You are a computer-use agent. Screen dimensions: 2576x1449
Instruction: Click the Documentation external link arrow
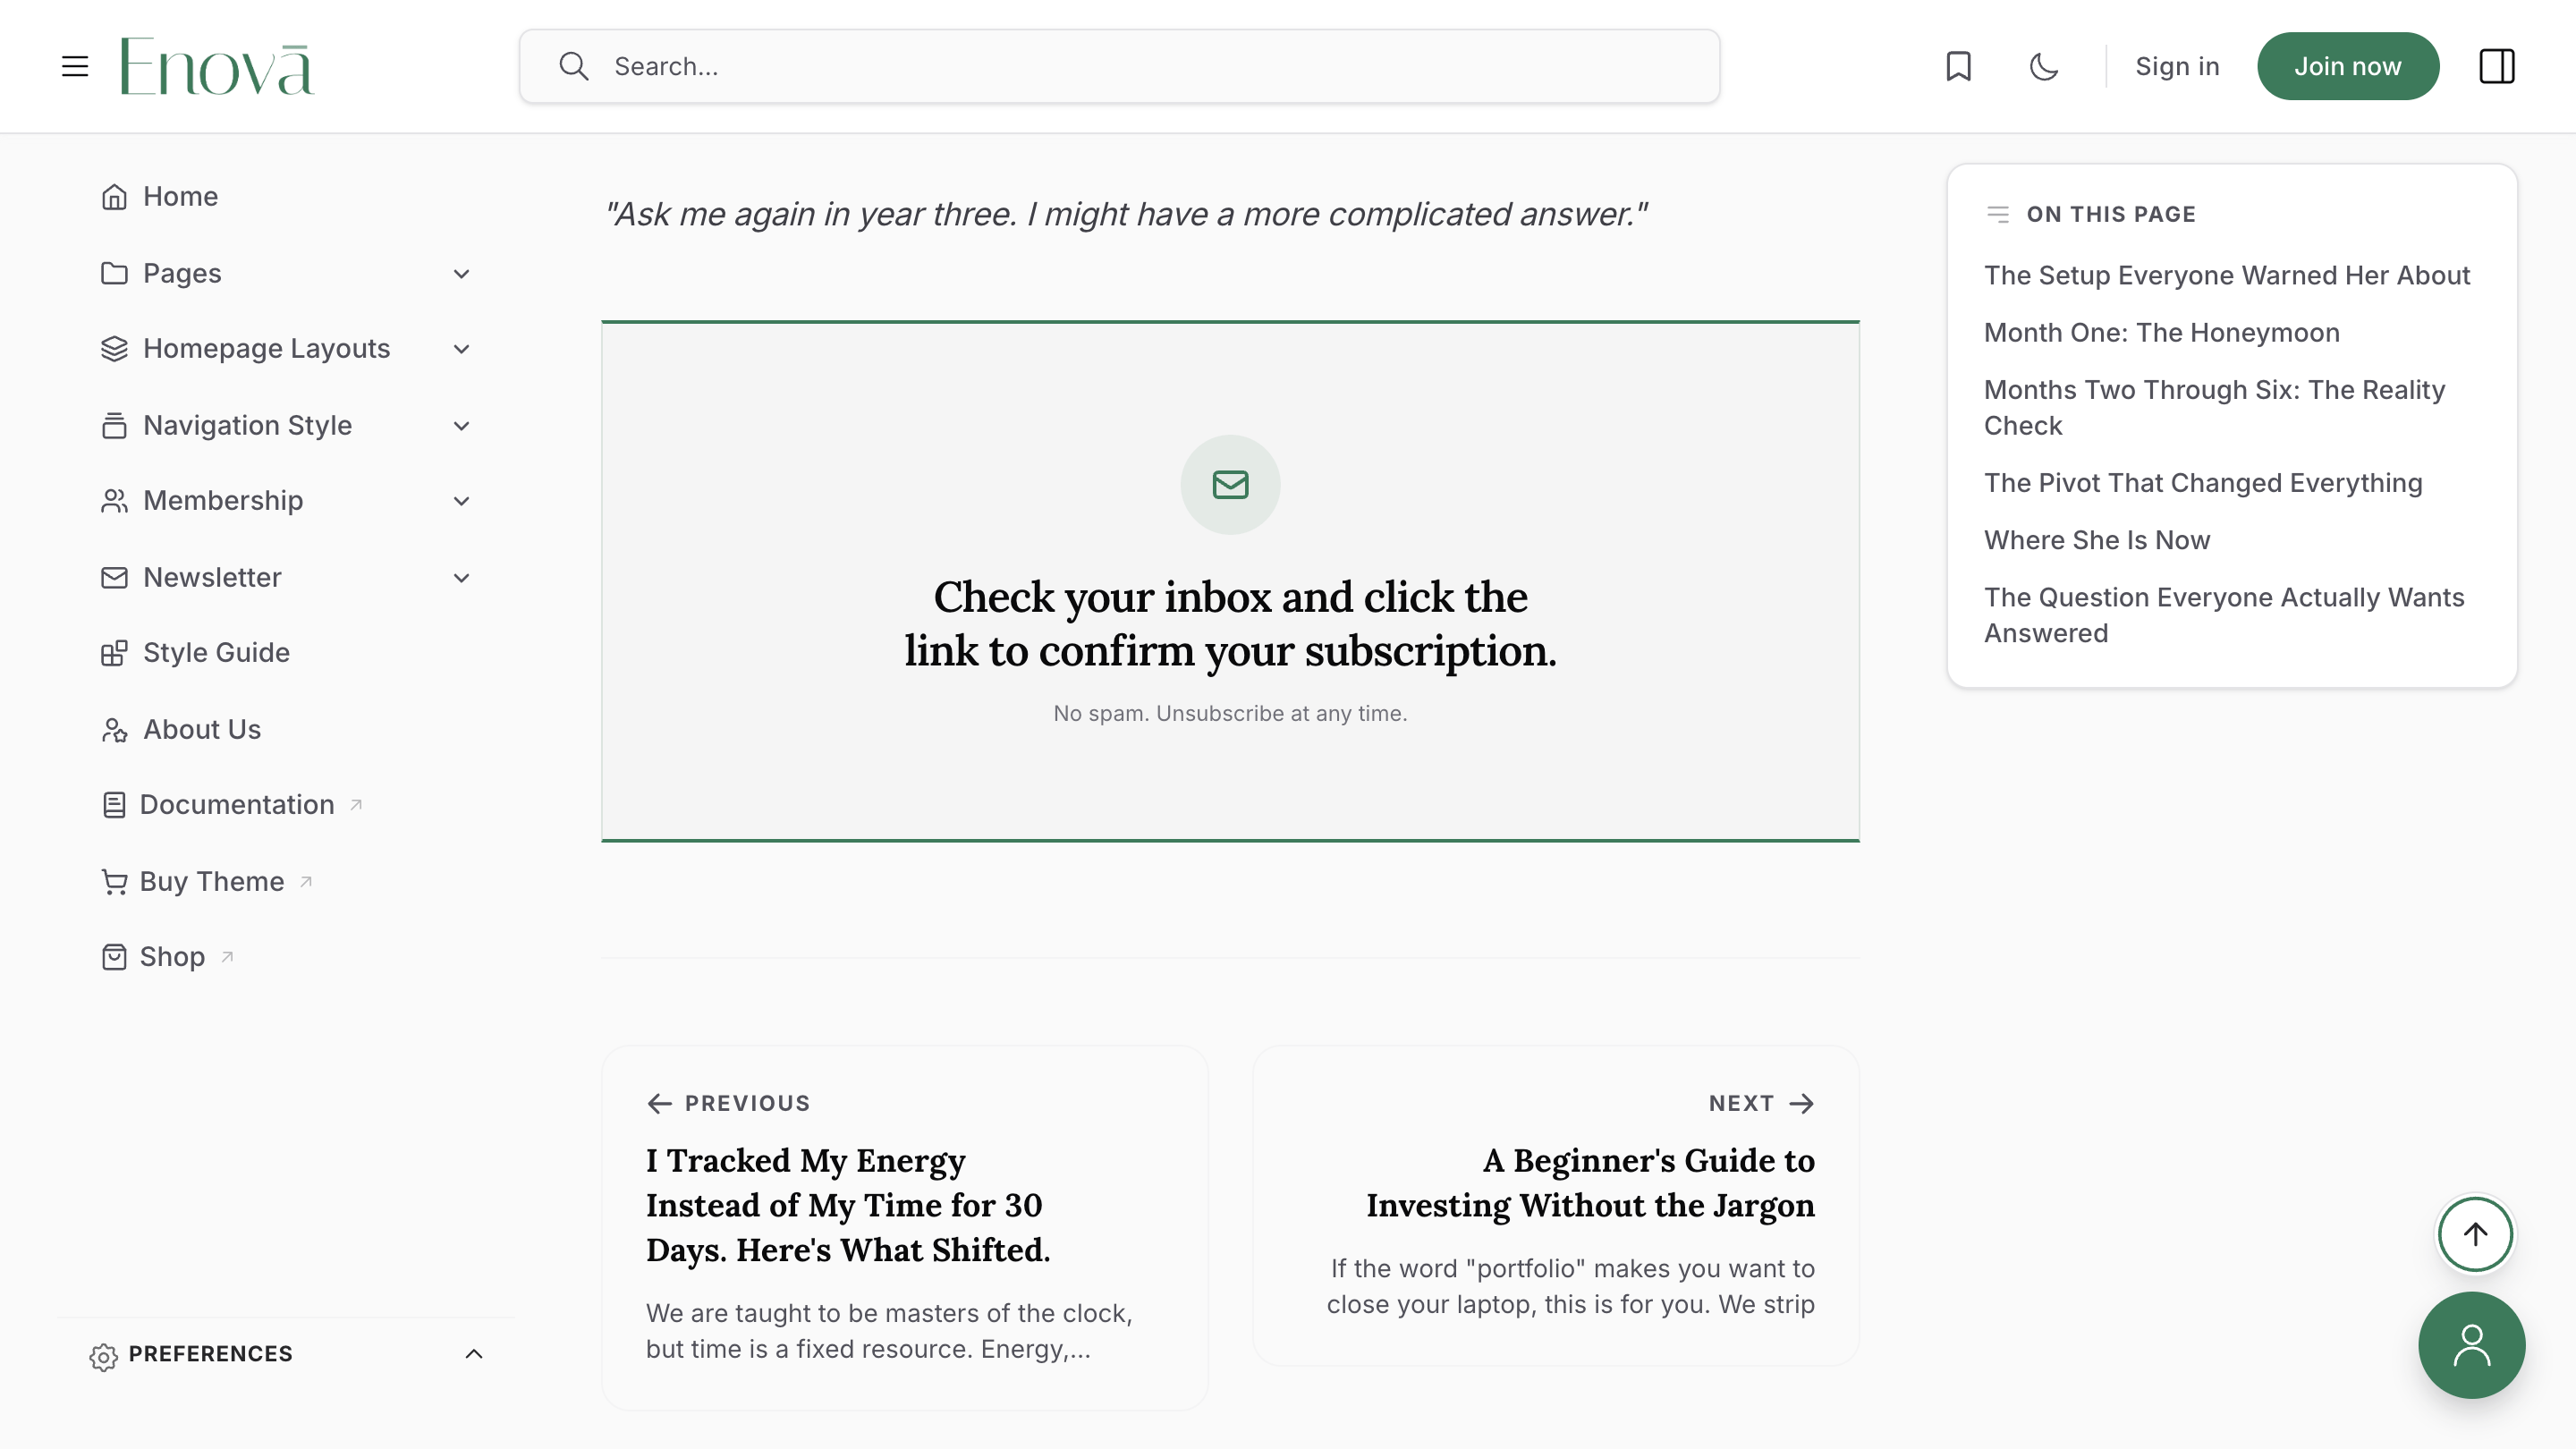356,804
